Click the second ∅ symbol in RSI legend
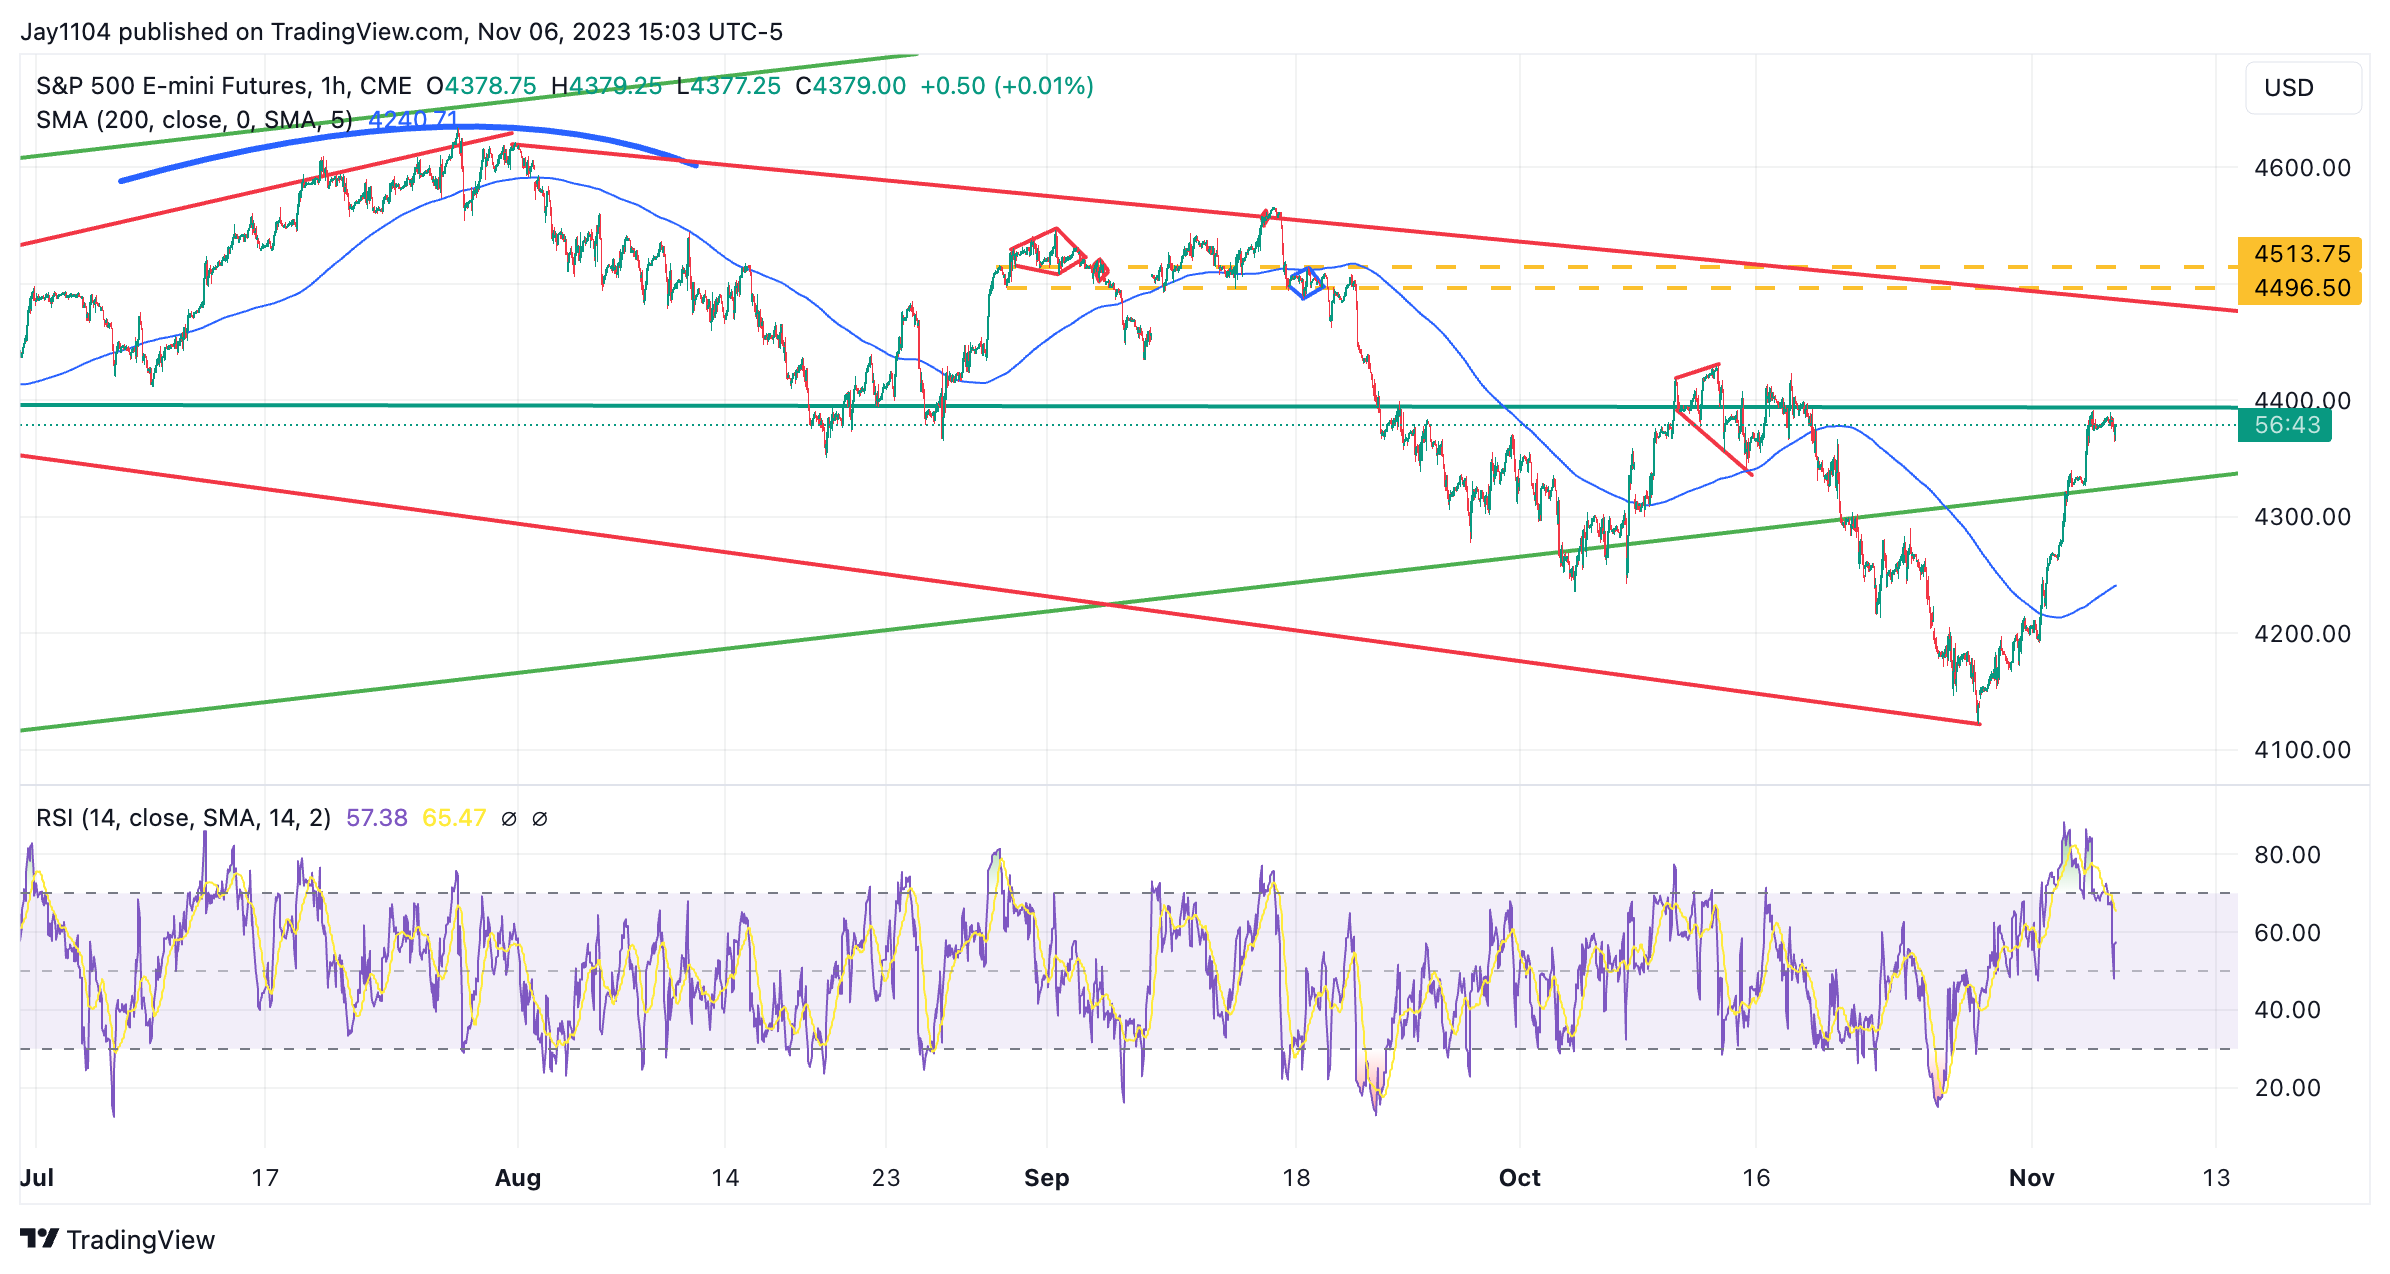2390x1274 pixels. [x=540, y=819]
